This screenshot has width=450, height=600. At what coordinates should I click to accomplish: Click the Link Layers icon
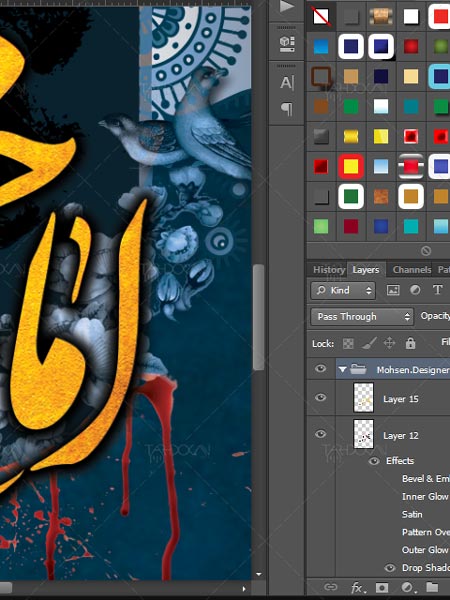click(330, 587)
